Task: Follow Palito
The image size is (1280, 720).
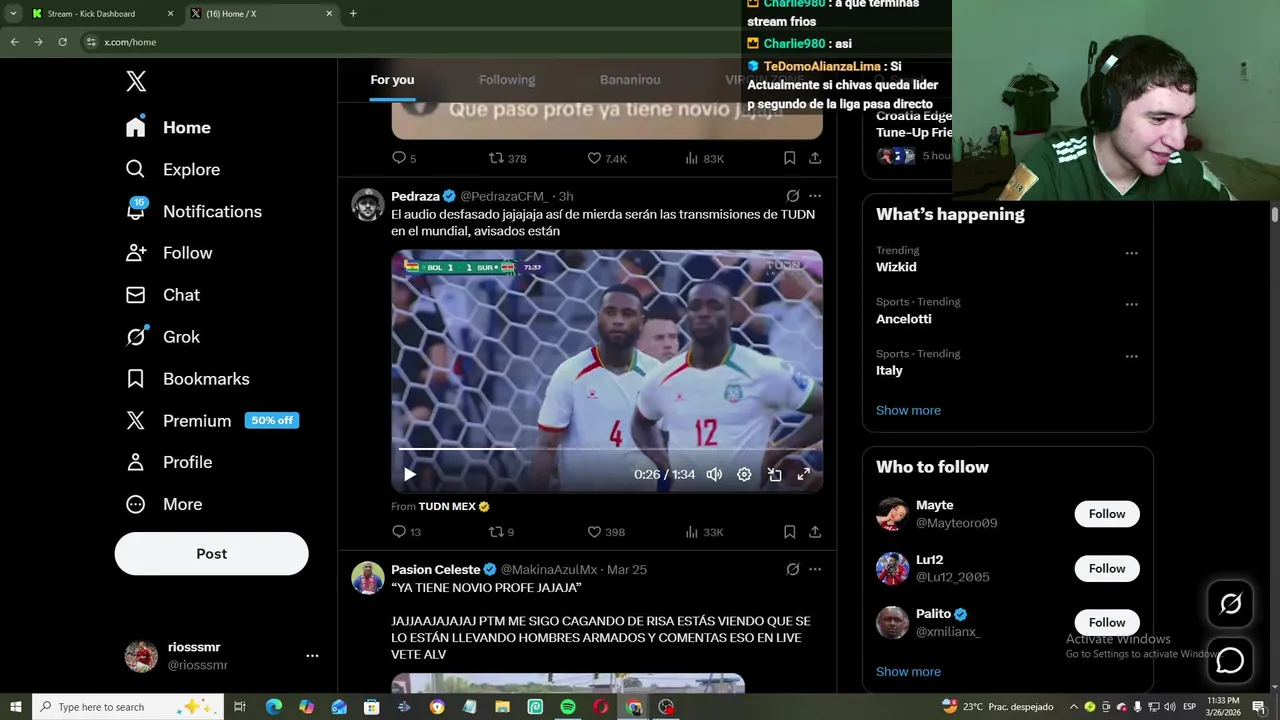Action: point(1107,622)
